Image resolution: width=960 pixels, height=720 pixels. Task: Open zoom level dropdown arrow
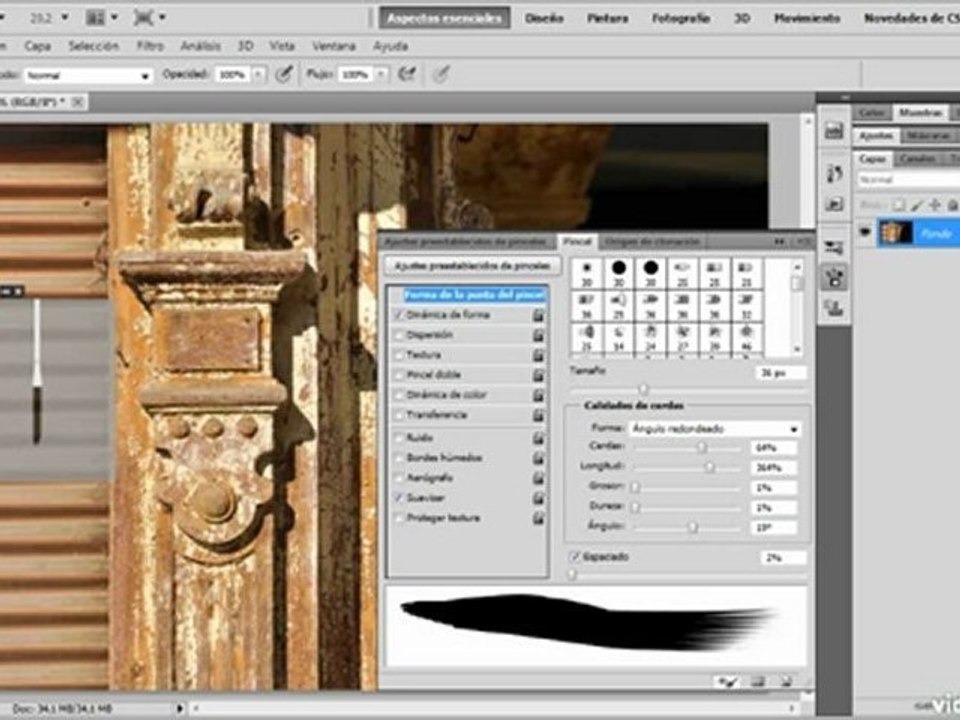tap(66, 18)
